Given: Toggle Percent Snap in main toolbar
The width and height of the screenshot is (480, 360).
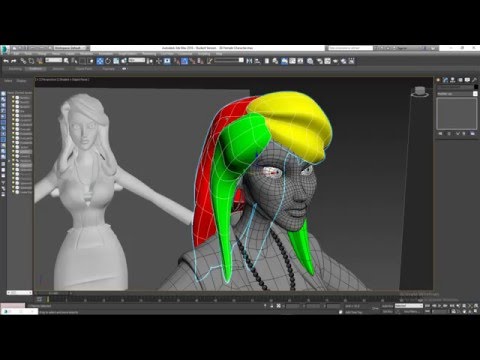Looking at the screenshot, I should pos(192,61).
